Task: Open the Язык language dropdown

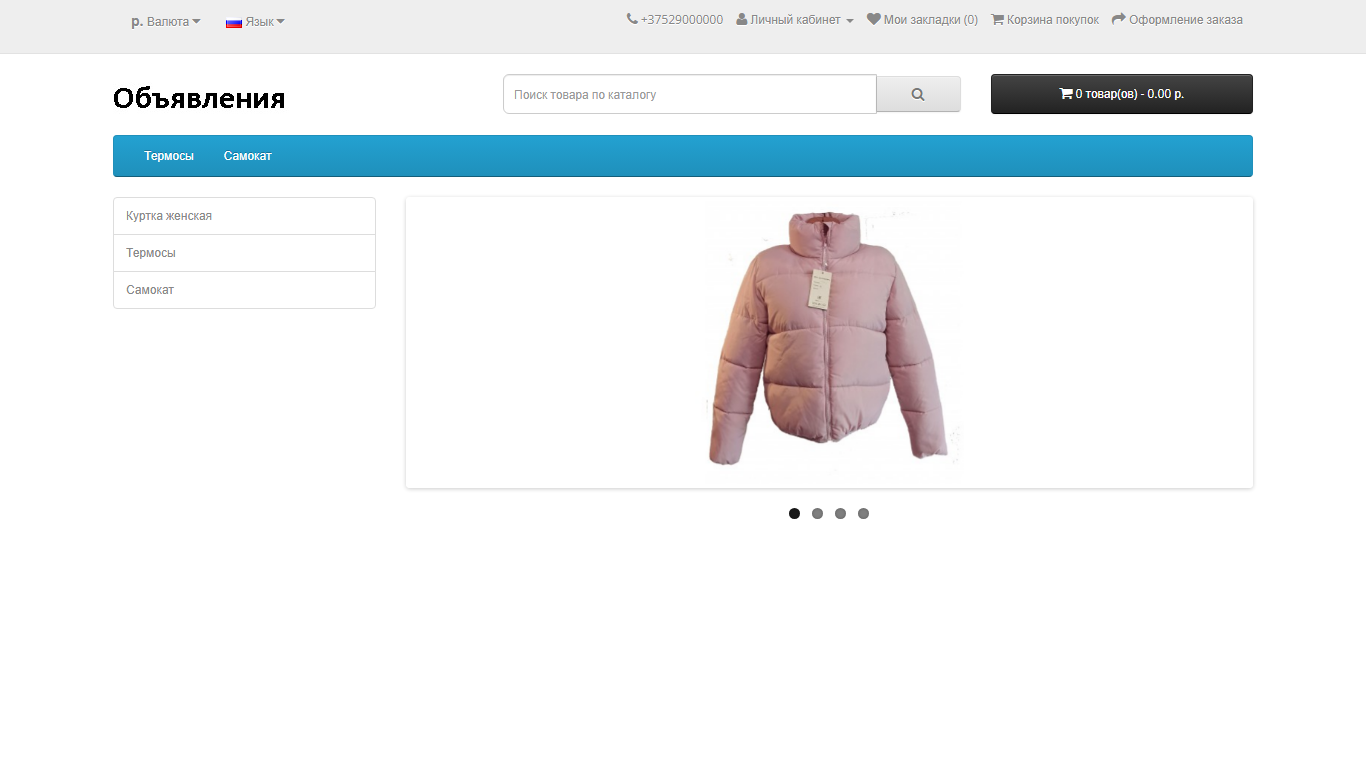Action: (x=255, y=22)
